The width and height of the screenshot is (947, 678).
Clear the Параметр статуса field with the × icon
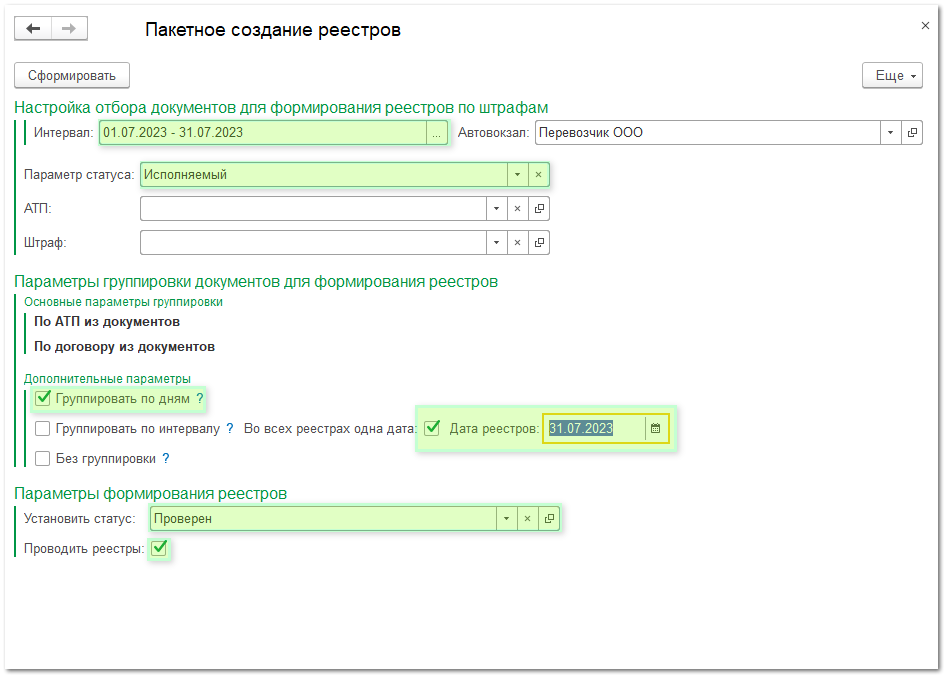click(539, 174)
